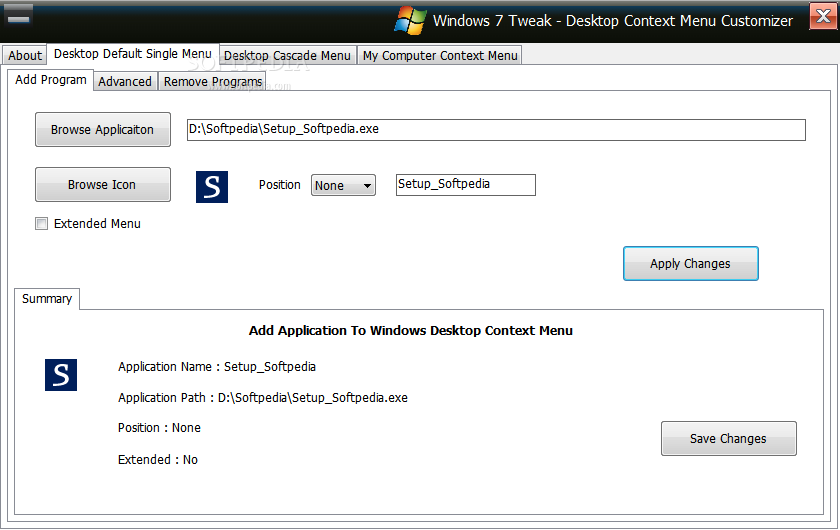Click 'Application Name : Setup_Softpedia' line

coord(217,367)
